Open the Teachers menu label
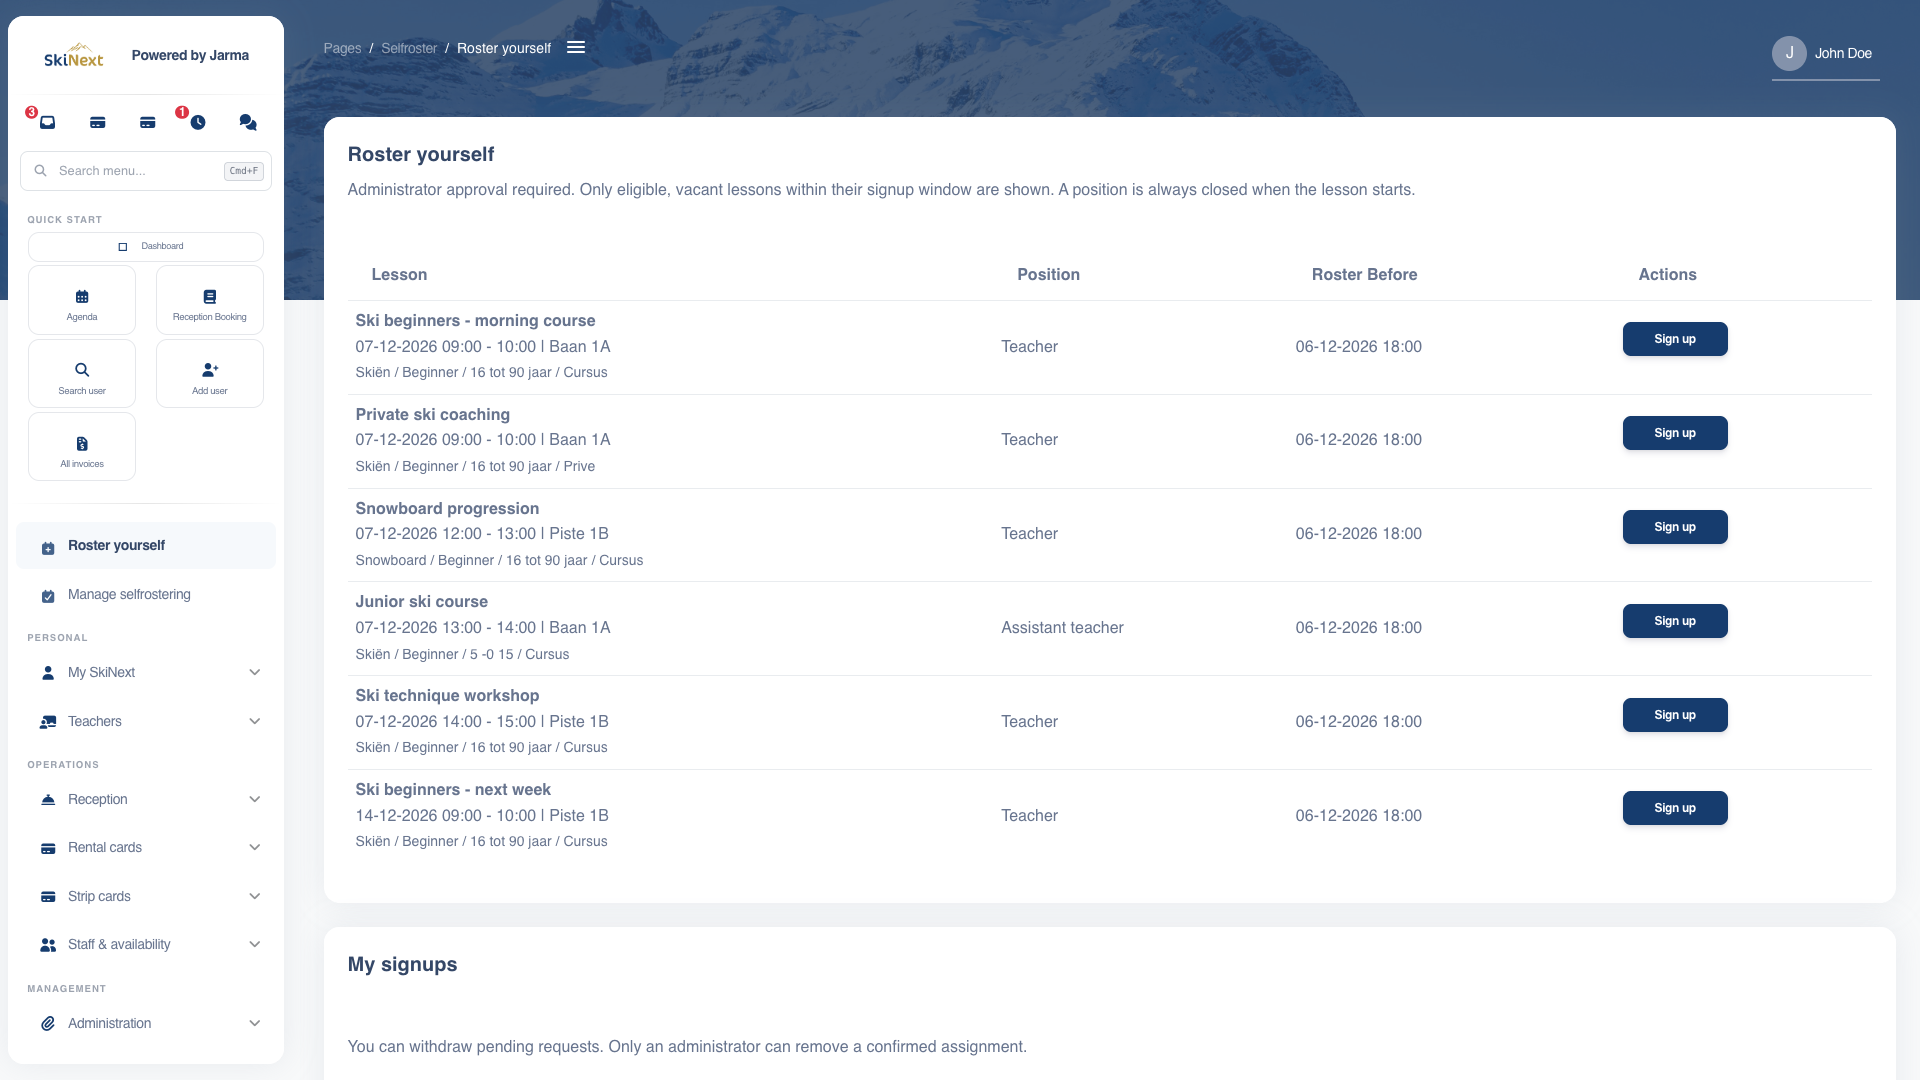 click(95, 722)
